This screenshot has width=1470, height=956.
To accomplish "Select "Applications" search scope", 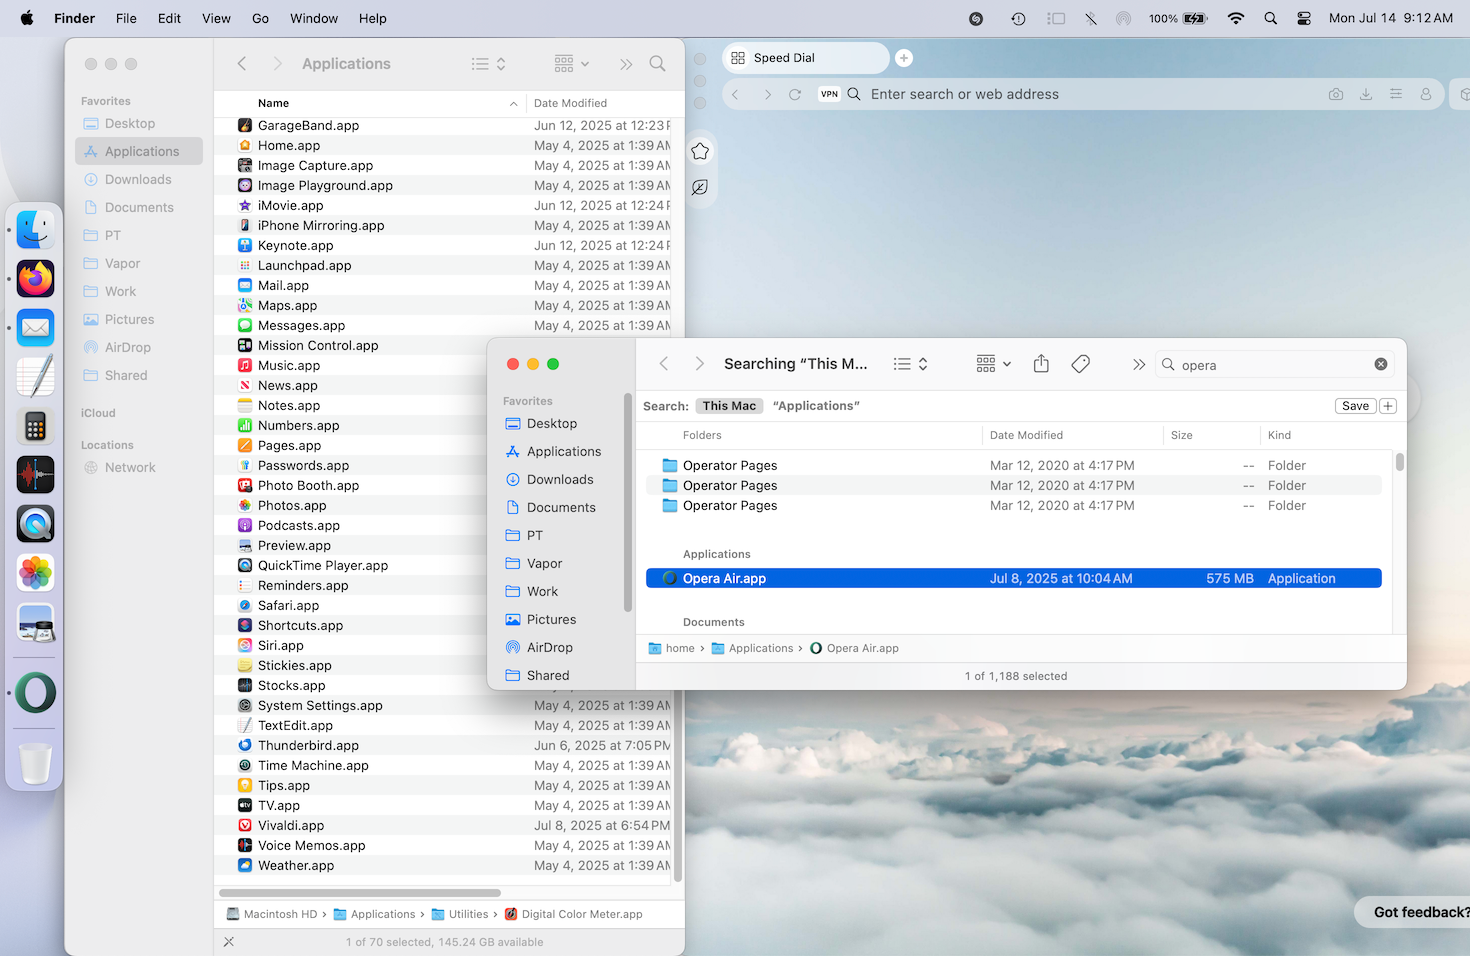I will click(x=816, y=406).
